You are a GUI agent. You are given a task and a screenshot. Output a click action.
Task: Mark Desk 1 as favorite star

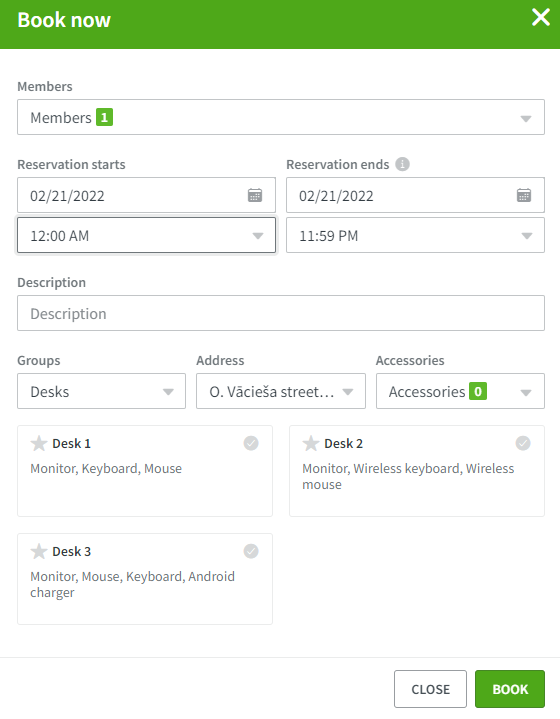click(x=39, y=443)
